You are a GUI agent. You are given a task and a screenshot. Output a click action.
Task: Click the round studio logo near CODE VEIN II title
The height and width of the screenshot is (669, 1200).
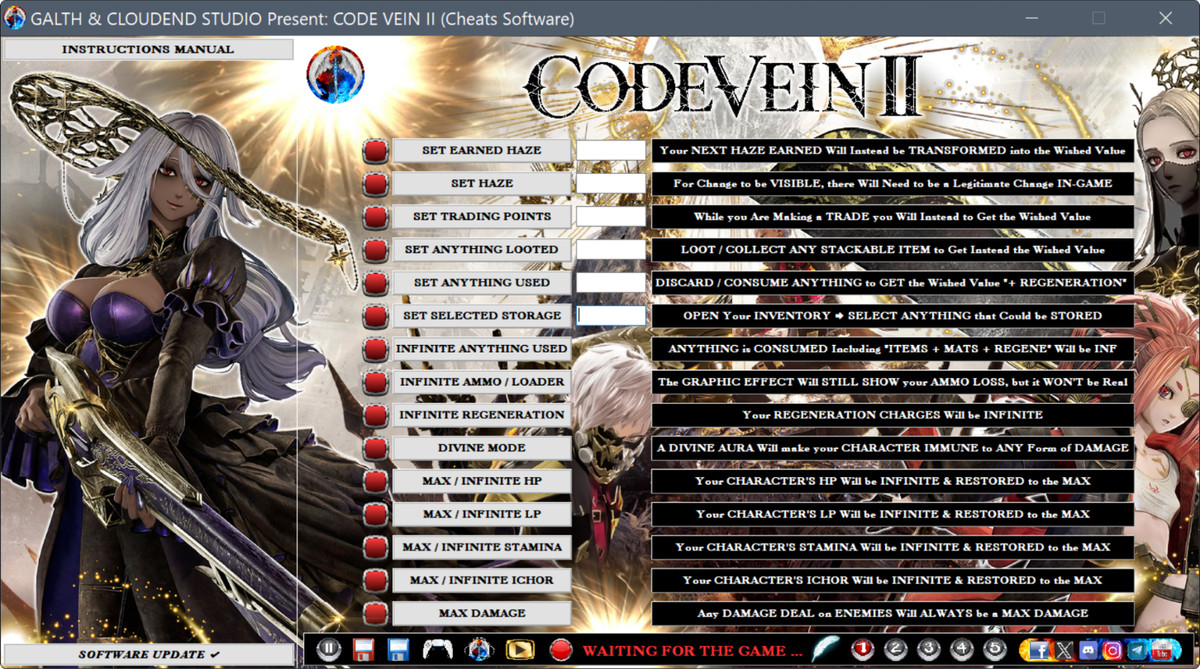pos(335,75)
